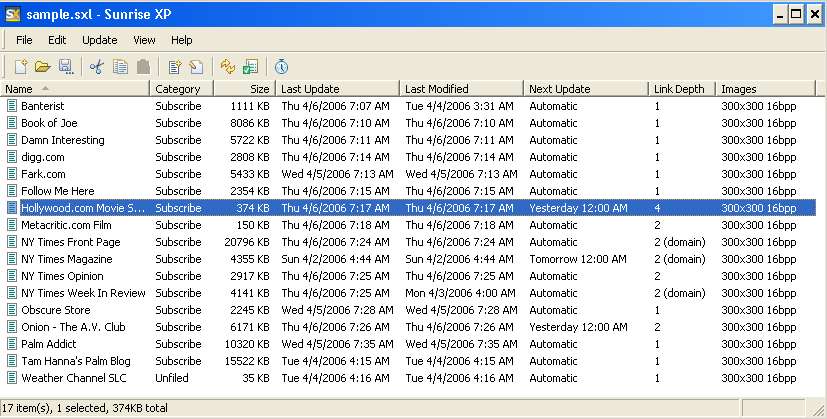
Task: Click the 20796 KB size cell
Action: pyautogui.click(x=247, y=242)
